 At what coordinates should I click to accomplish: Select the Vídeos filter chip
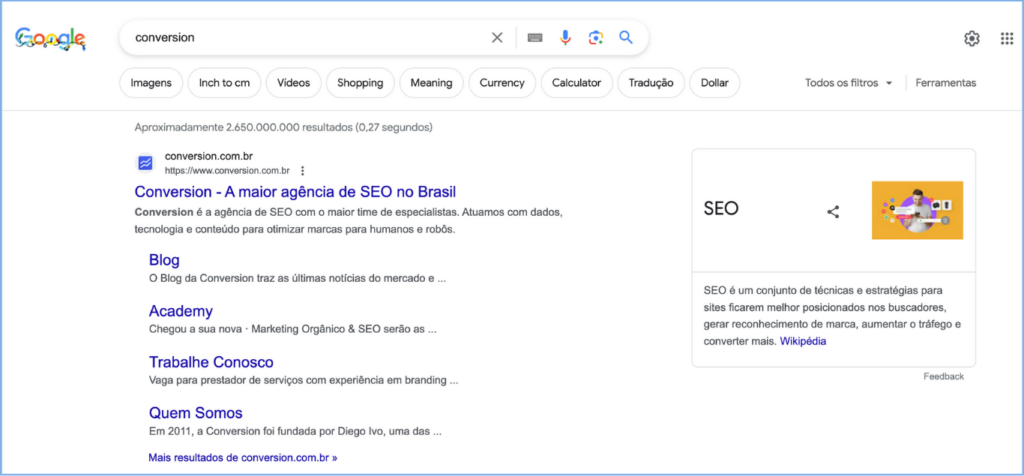pyautogui.click(x=293, y=83)
